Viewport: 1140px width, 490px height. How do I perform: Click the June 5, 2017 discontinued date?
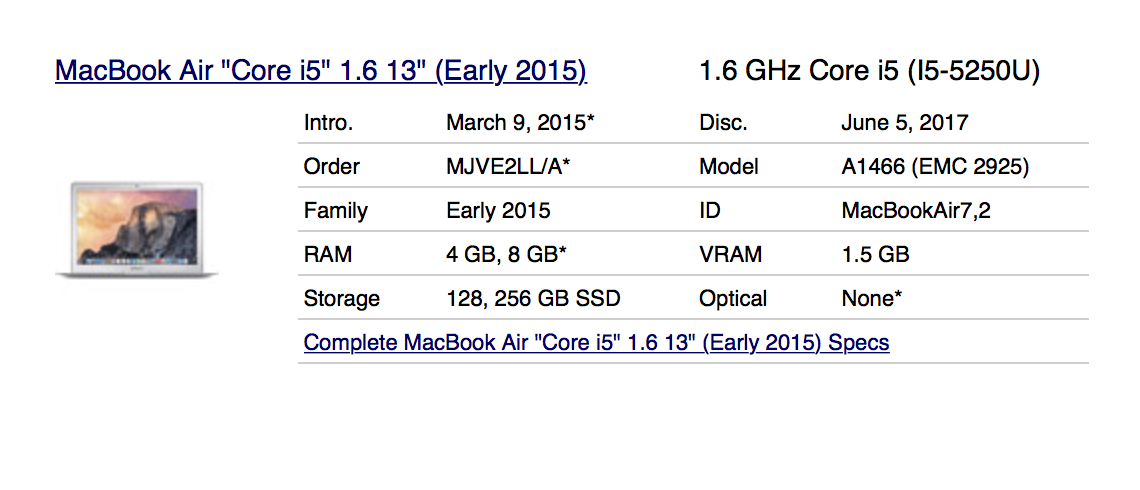904,123
